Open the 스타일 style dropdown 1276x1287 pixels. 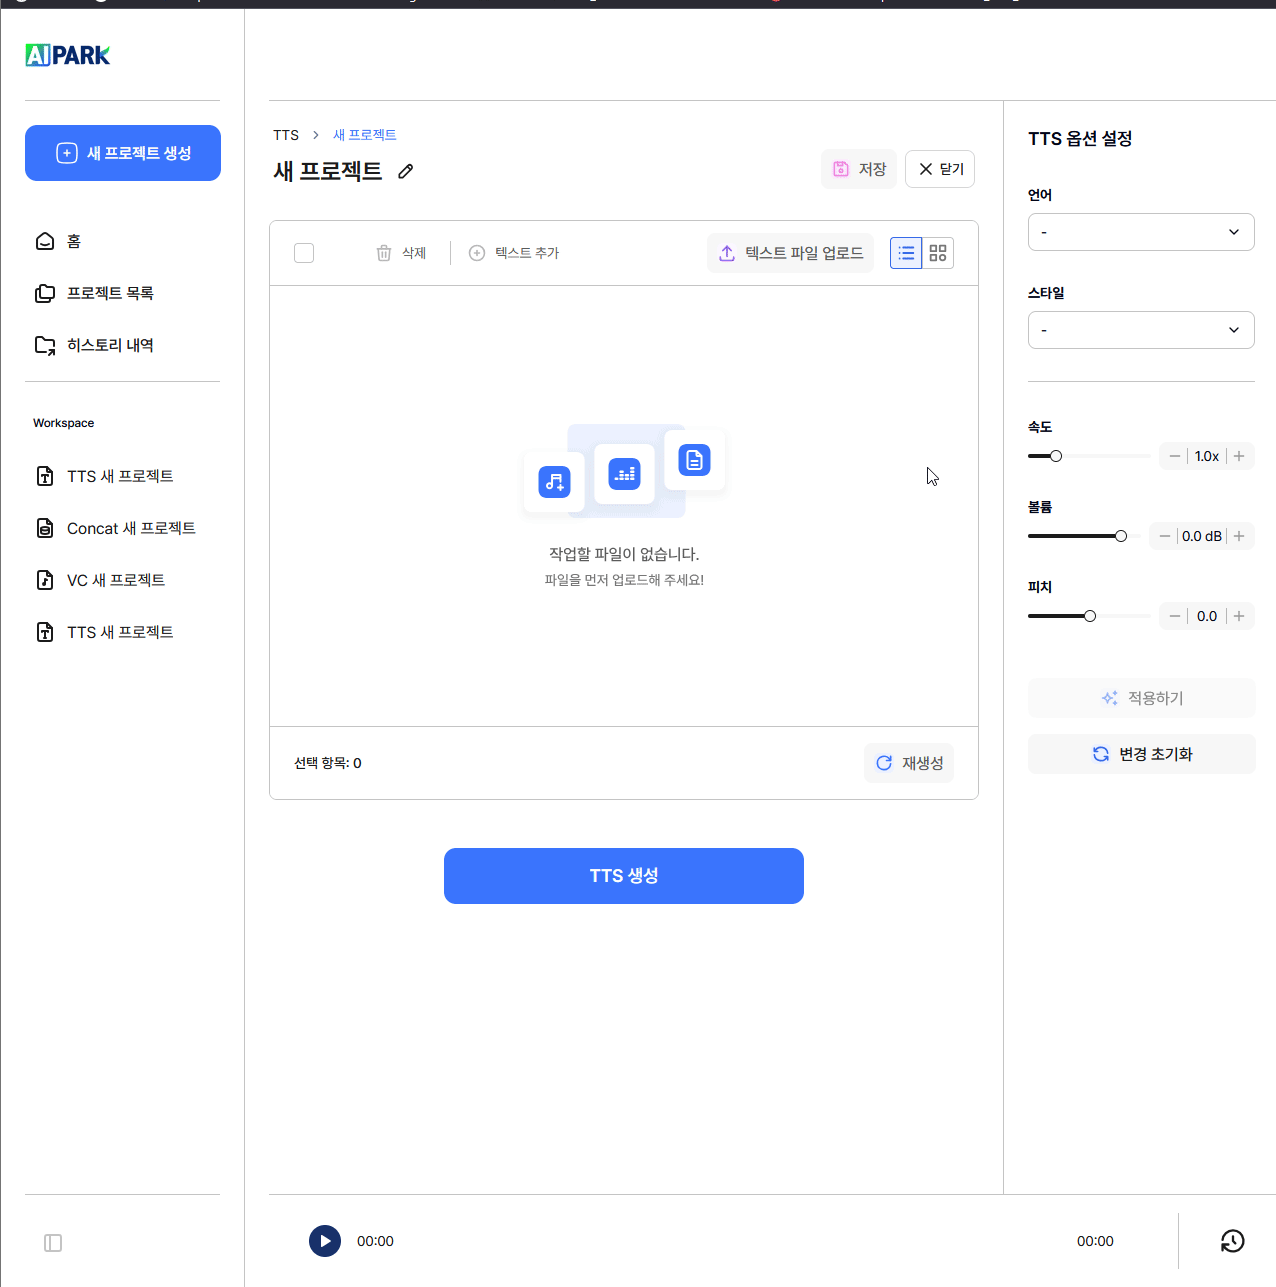pyautogui.click(x=1141, y=330)
